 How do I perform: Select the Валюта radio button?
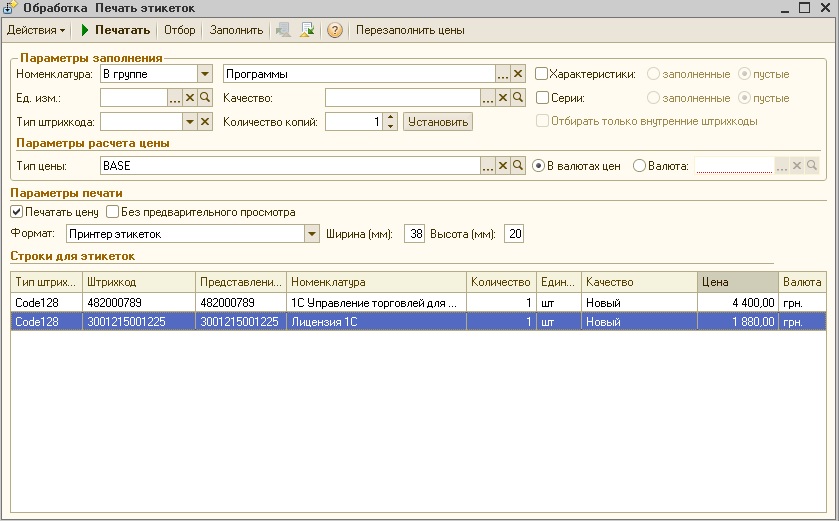639,166
